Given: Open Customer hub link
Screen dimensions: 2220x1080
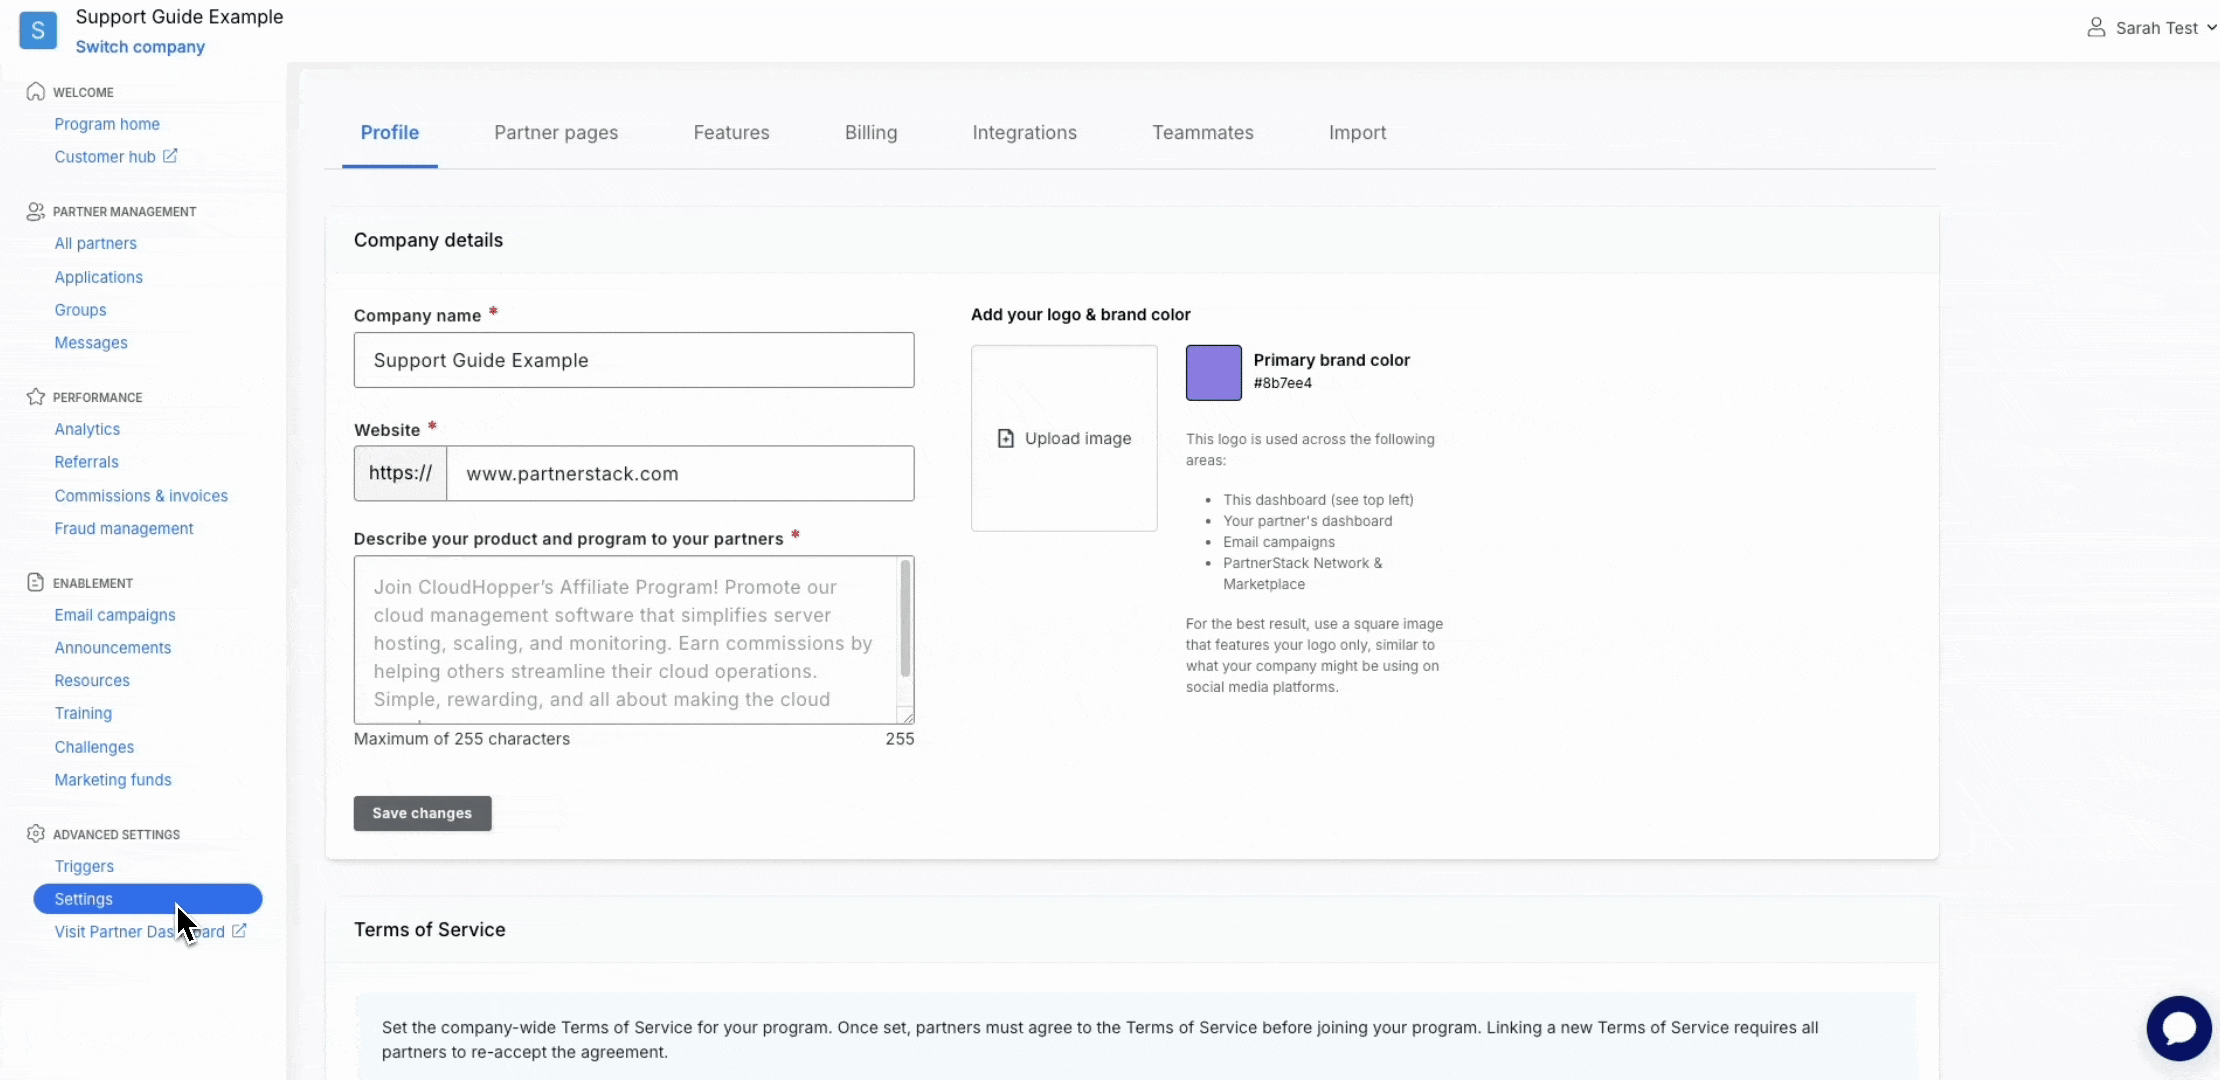Looking at the screenshot, I should 105,157.
